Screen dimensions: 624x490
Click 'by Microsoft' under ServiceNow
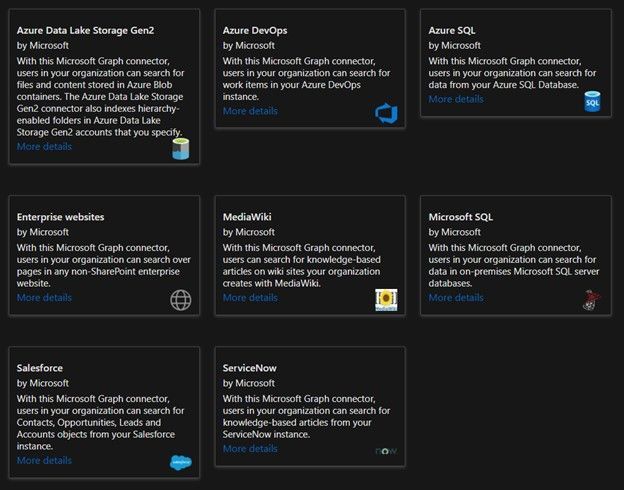tap(249, 383)
